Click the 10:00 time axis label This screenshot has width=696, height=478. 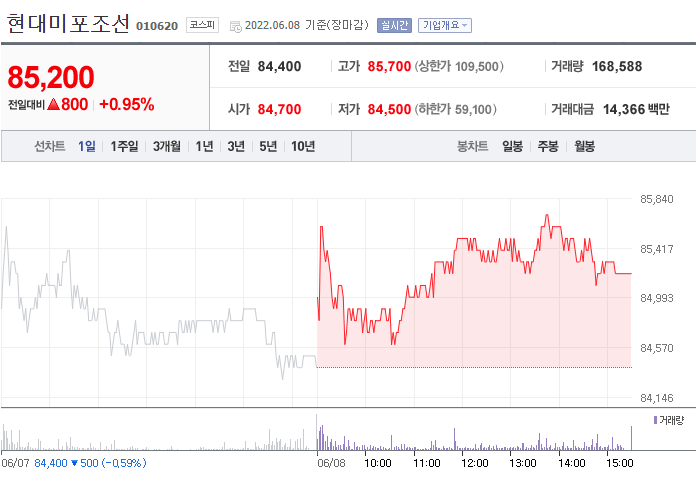click(x=377, y=463)
